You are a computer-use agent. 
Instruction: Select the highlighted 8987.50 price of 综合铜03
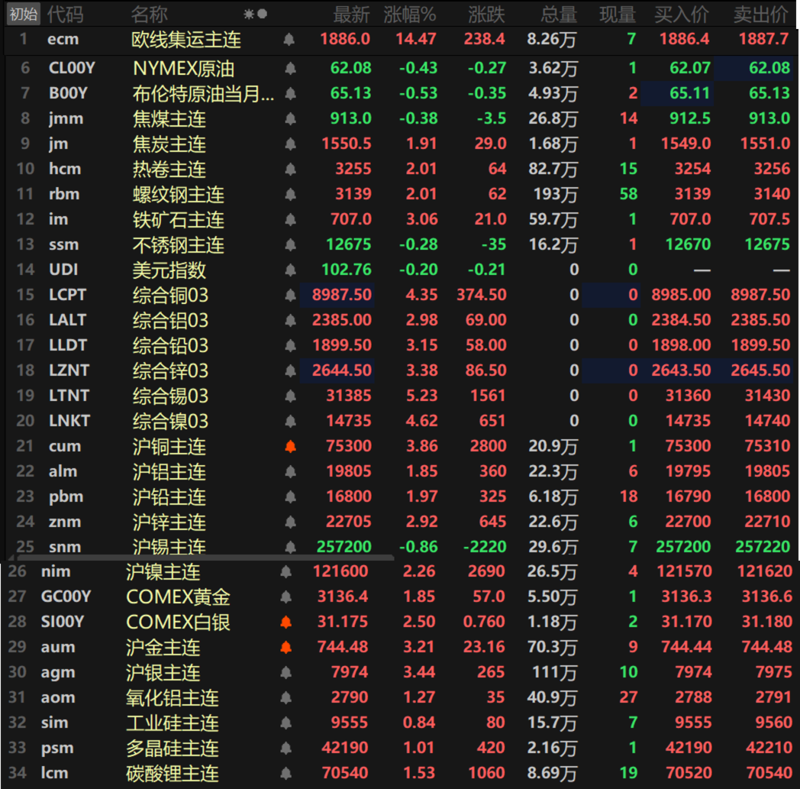tap(342, 295)
